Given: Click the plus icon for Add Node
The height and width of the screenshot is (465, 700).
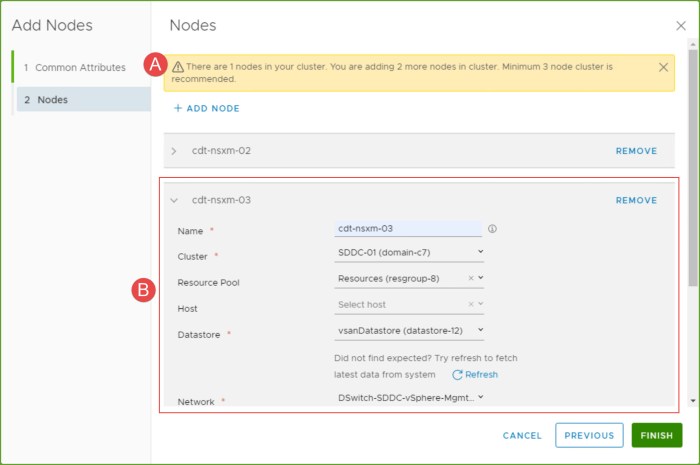Looking at the screenshot, I should tap(178, 108).
